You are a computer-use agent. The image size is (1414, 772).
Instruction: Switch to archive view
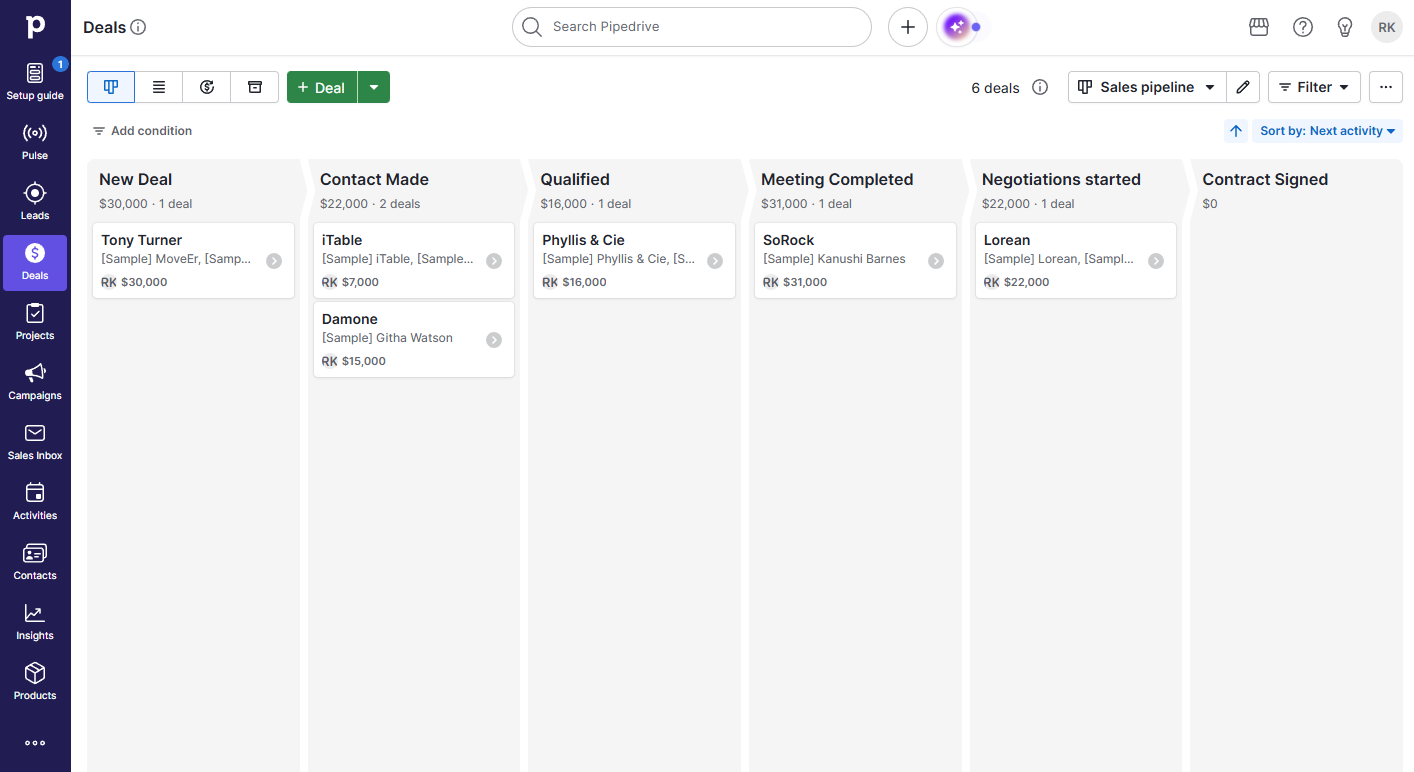[255, 87]
